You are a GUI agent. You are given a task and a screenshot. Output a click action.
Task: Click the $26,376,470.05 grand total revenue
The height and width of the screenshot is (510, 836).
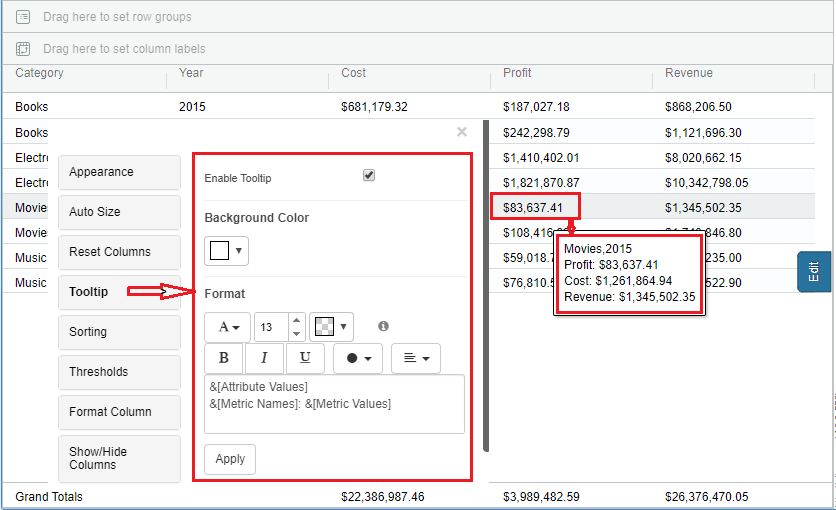tap(706, 497)
